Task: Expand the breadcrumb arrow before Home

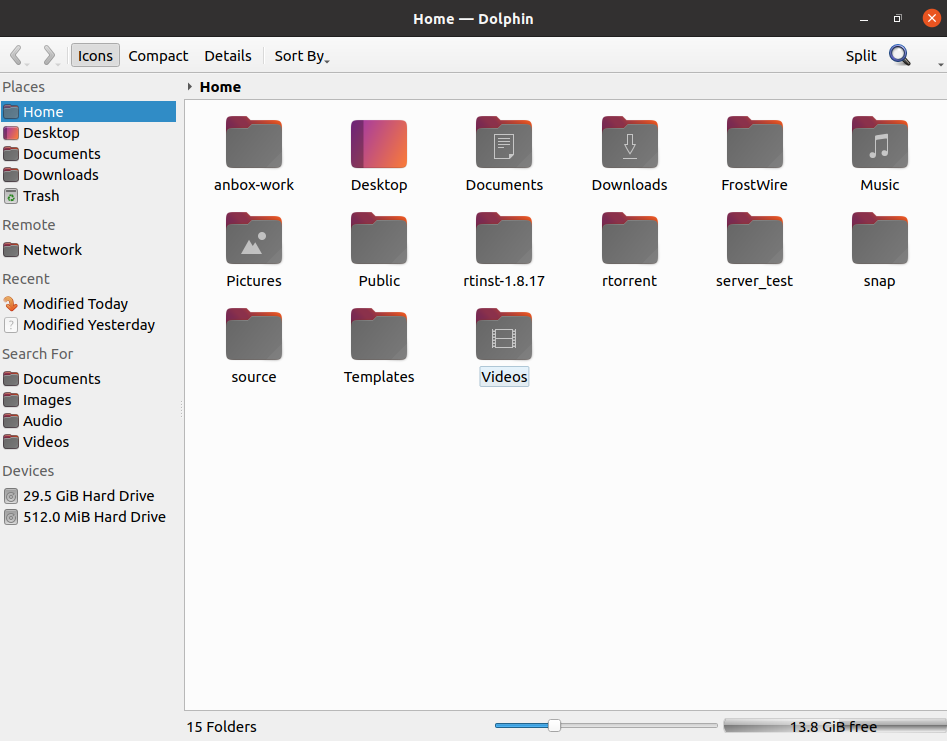Action: tap(191, 87)
